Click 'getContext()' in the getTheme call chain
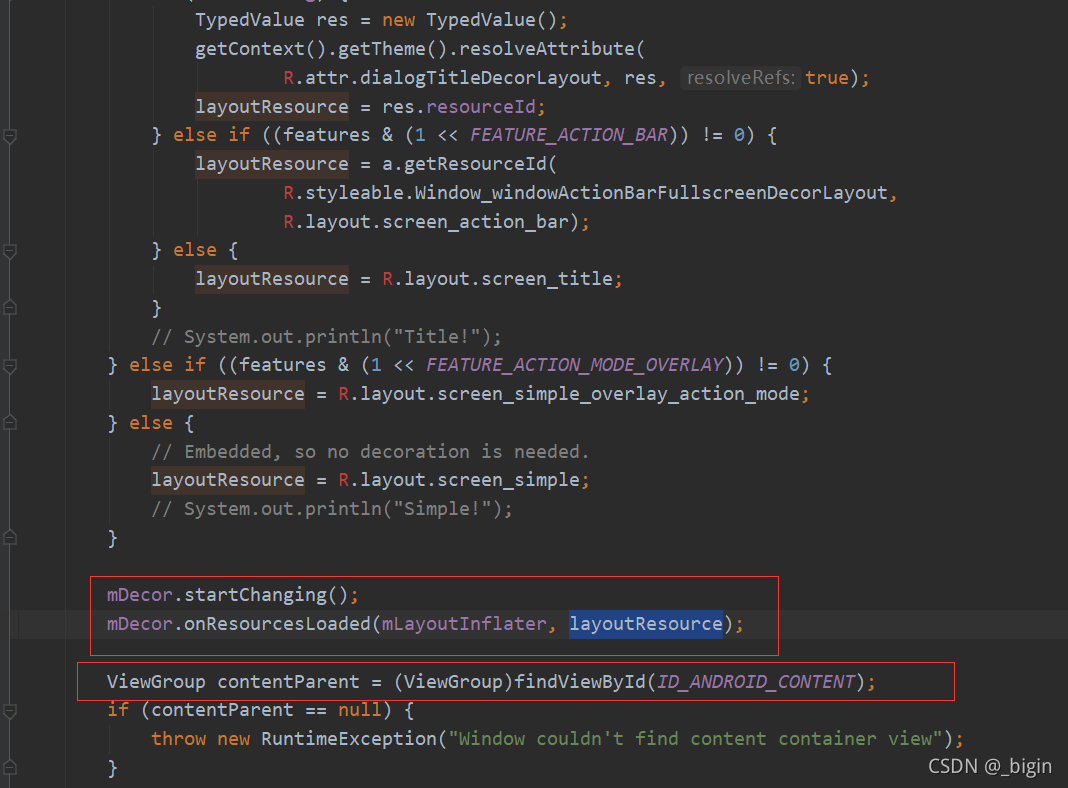Viewport: 1068px width, 788px height. coord(261,49)
